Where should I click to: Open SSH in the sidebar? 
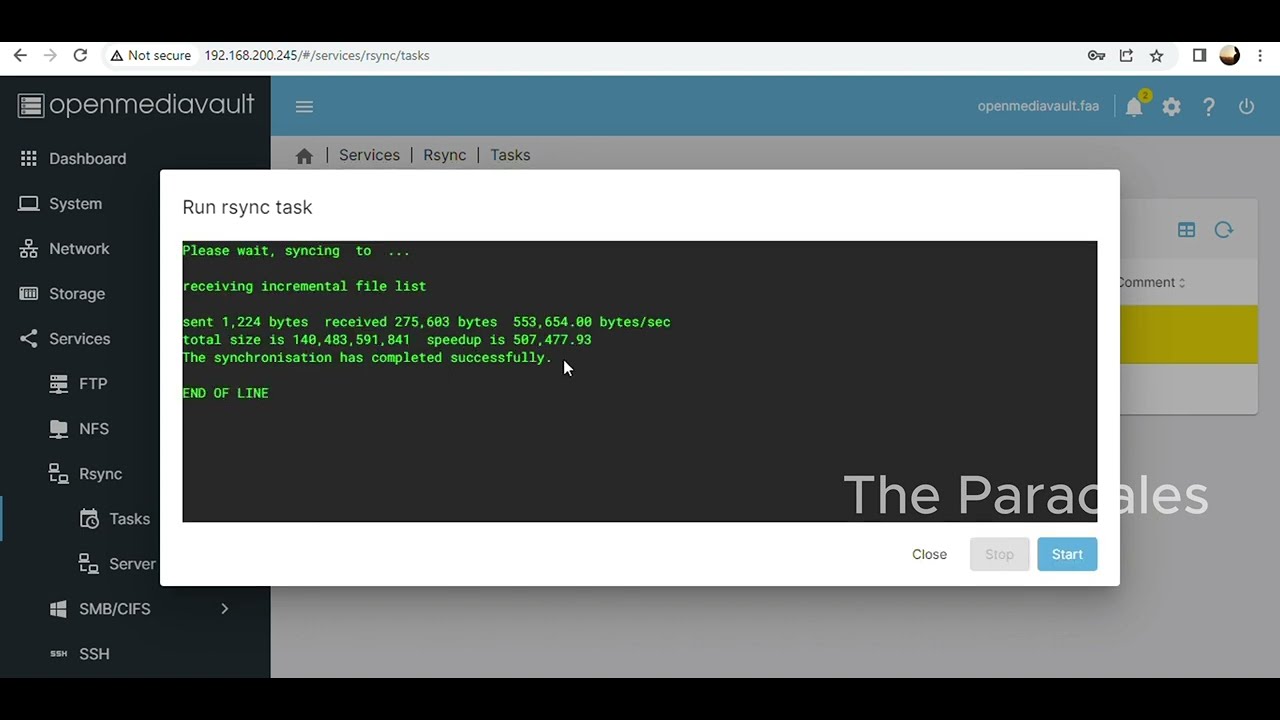pos(135,654)
